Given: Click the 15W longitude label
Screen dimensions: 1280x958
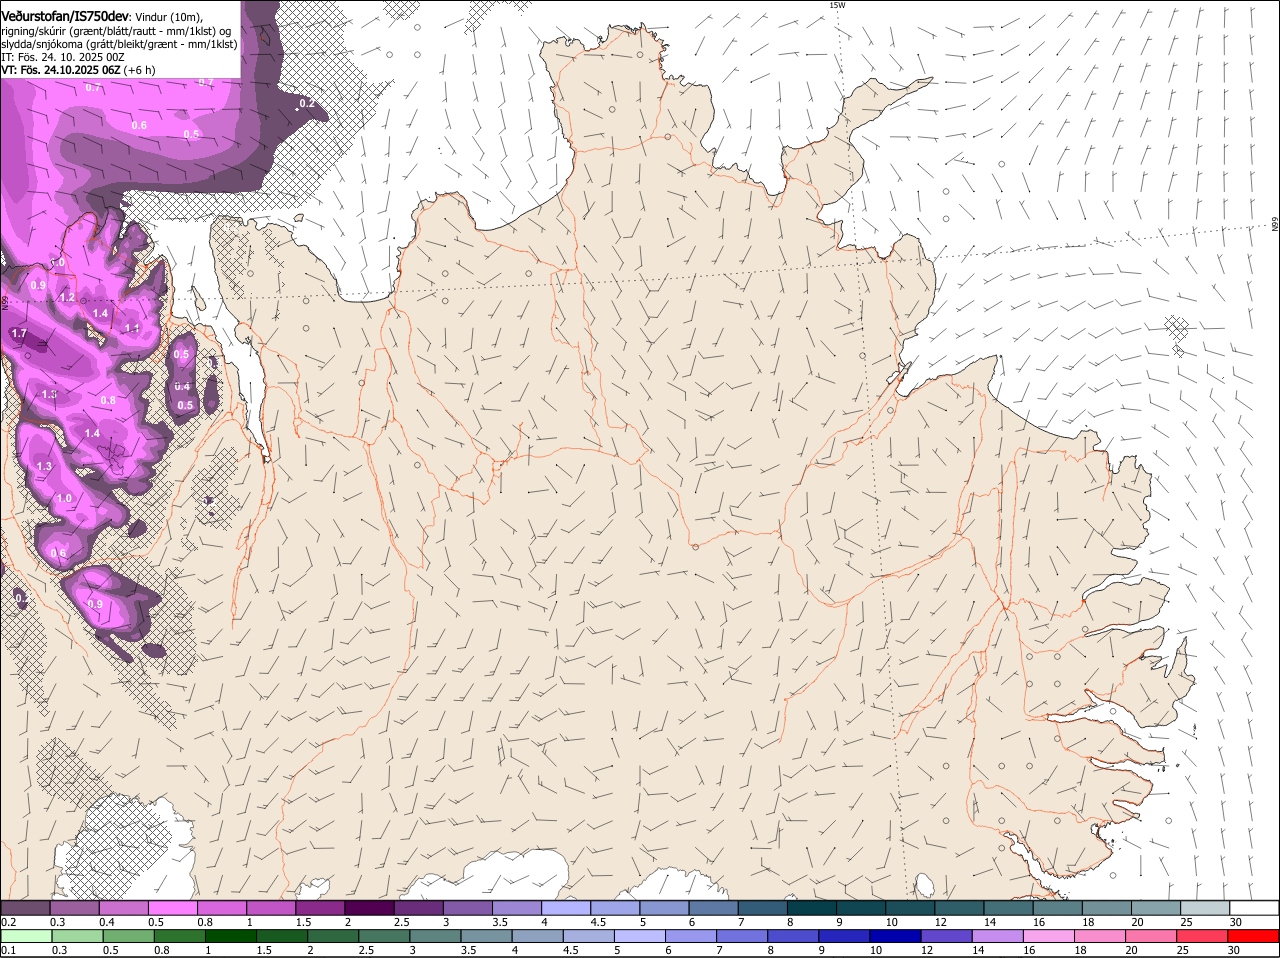Looking at the screenshot, I should pyautogui.click(x=837, y=5).
